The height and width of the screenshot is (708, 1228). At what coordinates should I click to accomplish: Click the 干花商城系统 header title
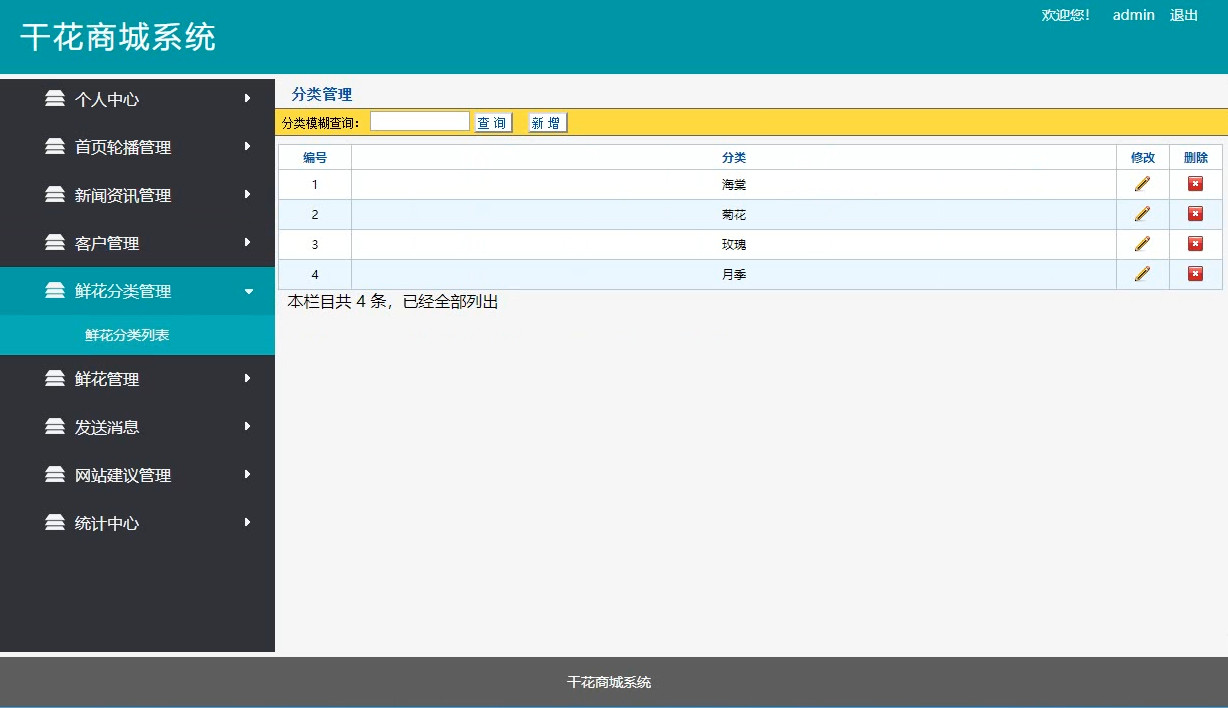coord(118,38)
